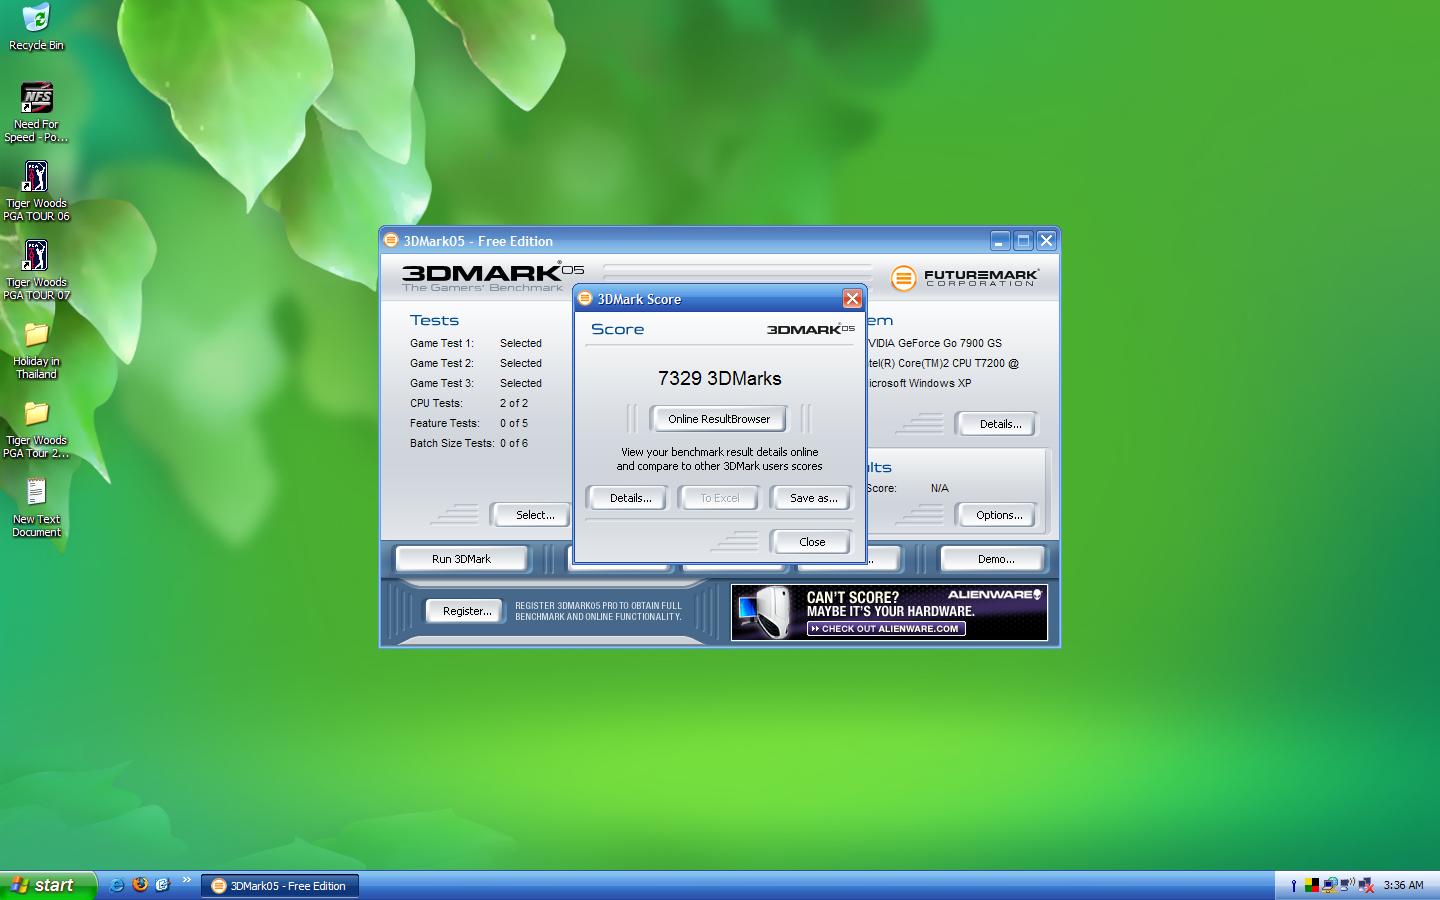The height and width of the screenshot is (900, 1440).
Task: Click Details in the Score dialog
Action: (630, 498)
